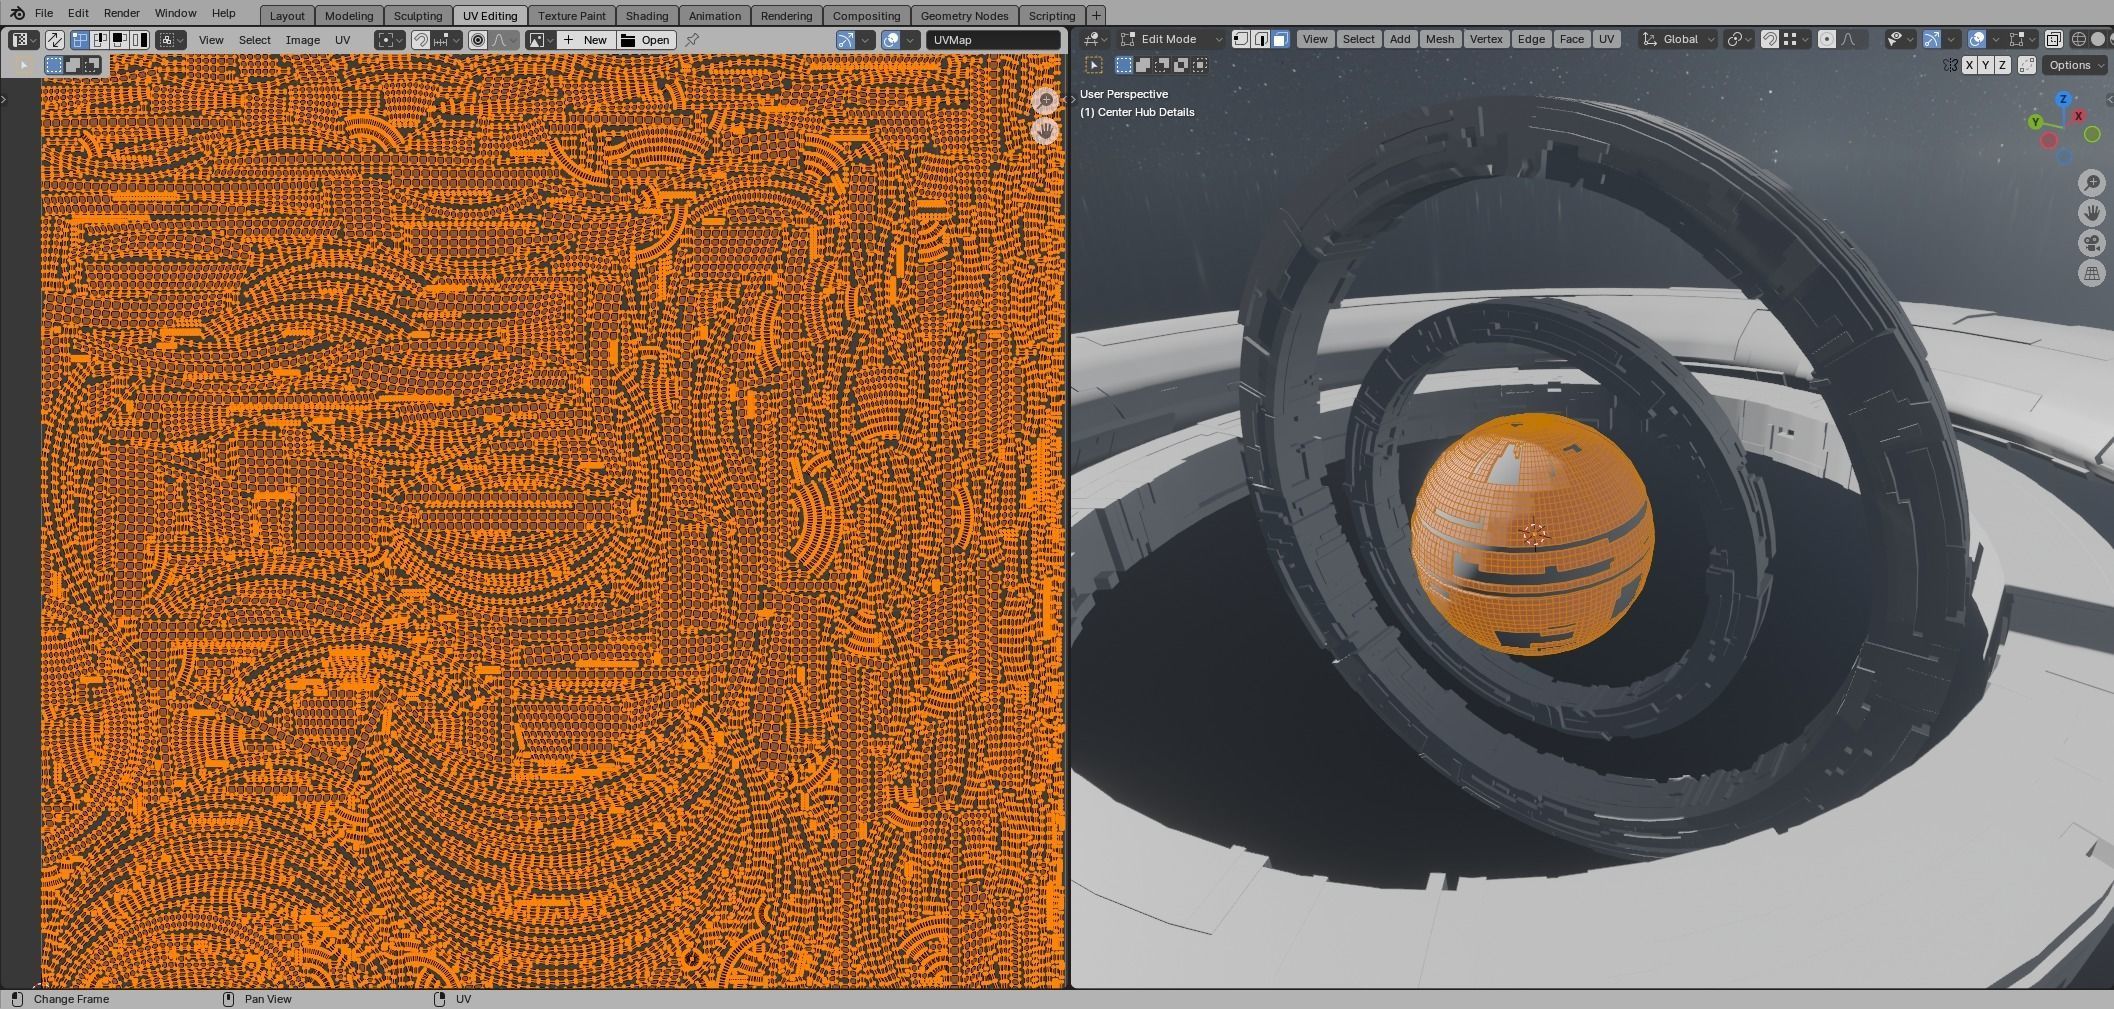2114x1009 pixels.
Task: Select UV vertex selection mode
Action: tap(79, 40)
